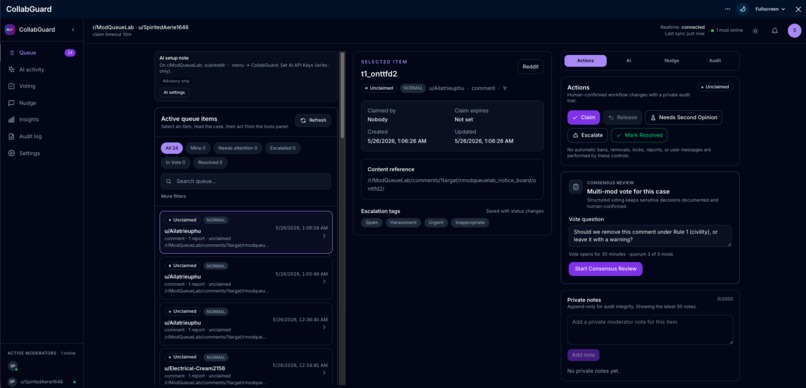Select the Escalated 0 filter chip
806x388 pixels.
click(x=283, y=148)
